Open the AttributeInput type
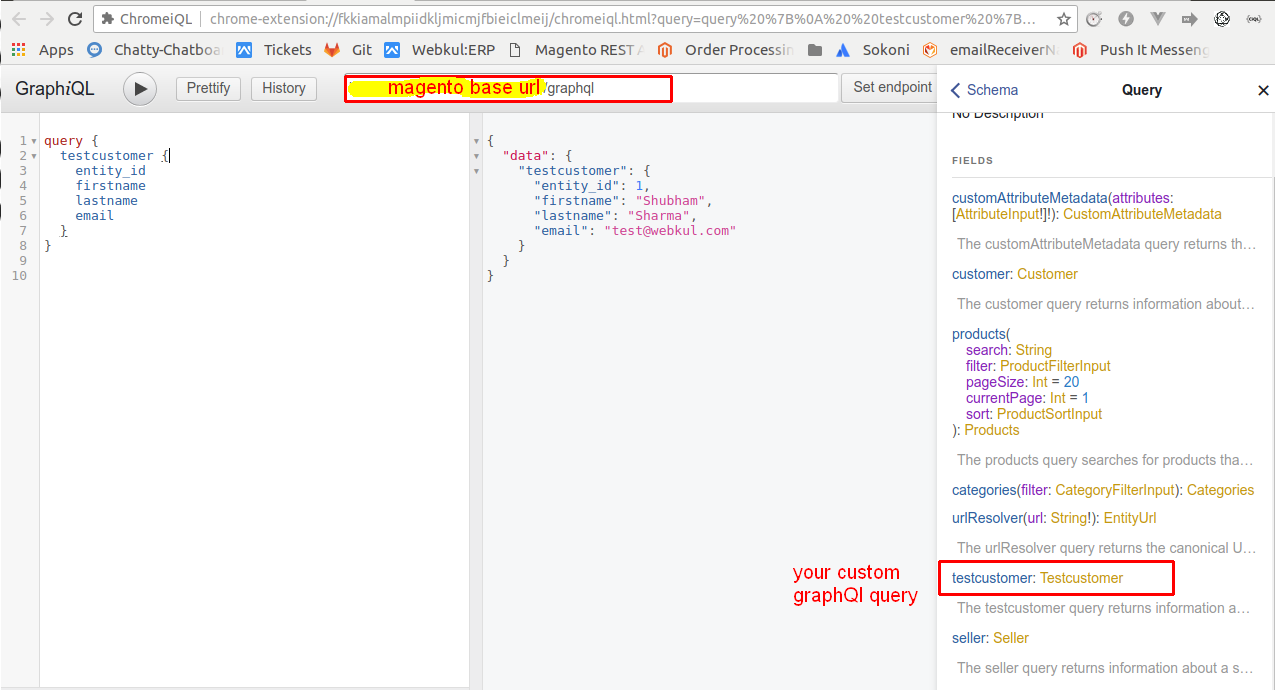1275x690 pixels. point(1000,214)
